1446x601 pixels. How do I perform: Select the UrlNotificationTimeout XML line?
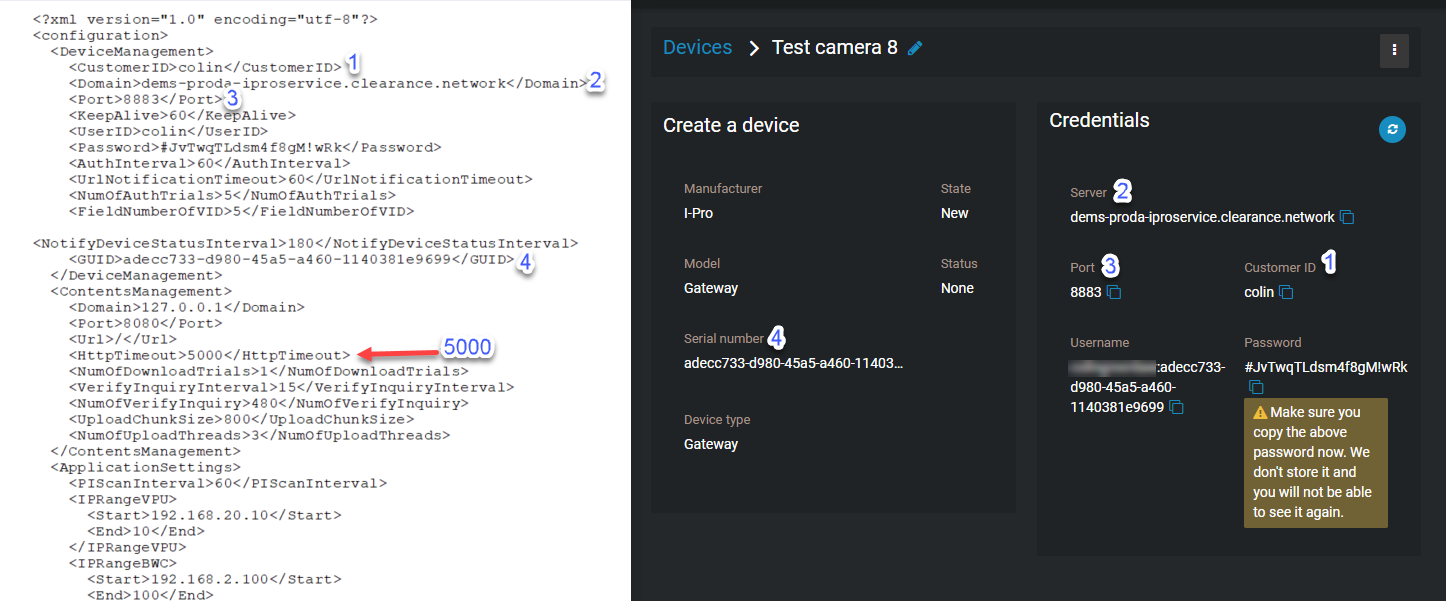coord(301,179)
